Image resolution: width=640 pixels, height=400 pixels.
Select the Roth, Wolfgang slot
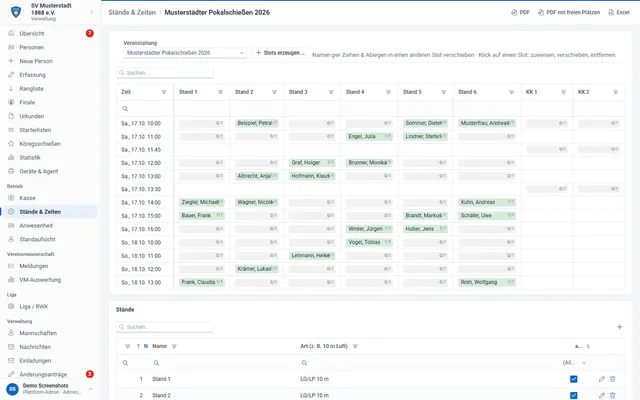[x=487, y=282]
